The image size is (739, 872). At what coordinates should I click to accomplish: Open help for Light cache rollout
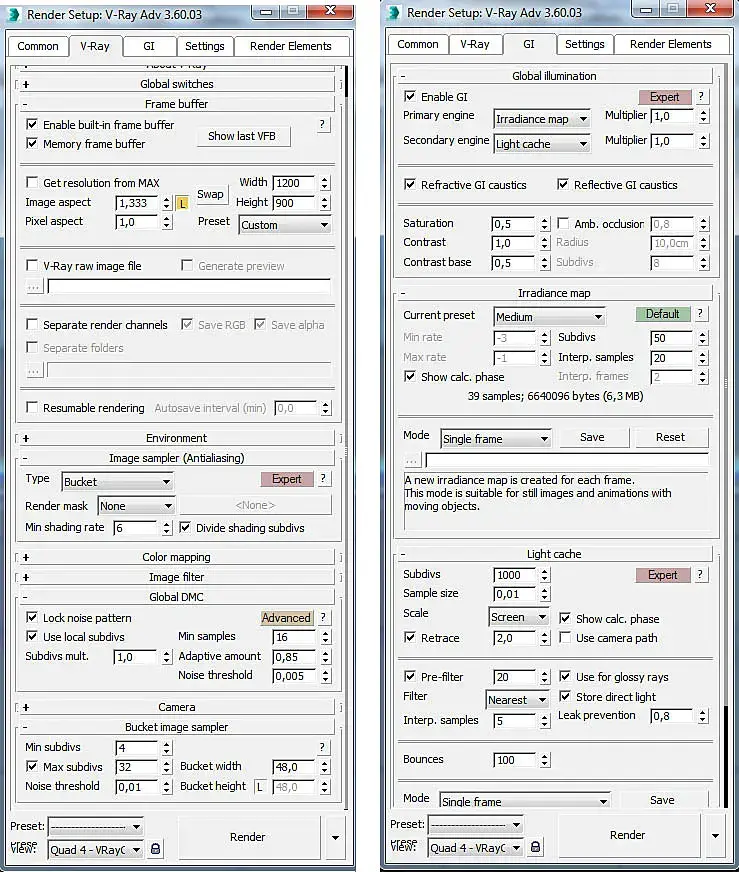[x=700, y=574]
